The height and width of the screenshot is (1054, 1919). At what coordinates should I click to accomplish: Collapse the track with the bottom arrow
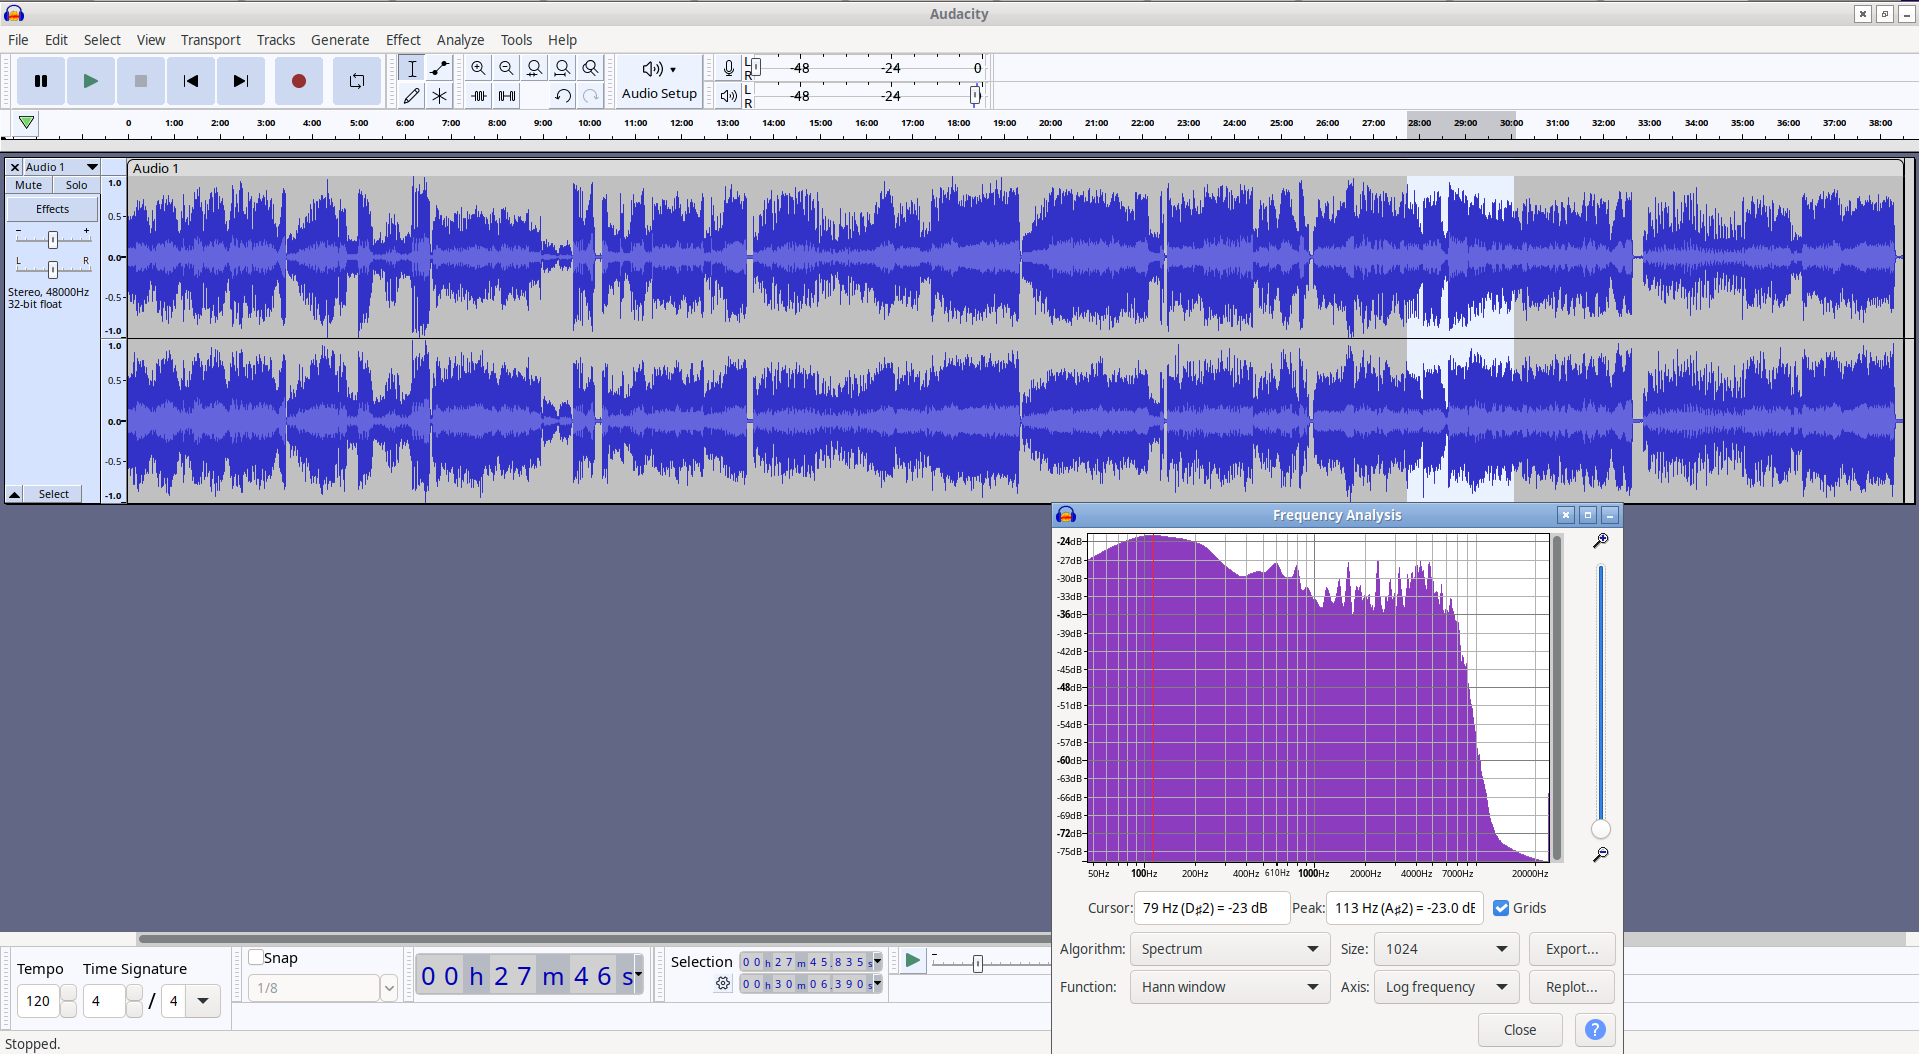click(x=15, y=494)
